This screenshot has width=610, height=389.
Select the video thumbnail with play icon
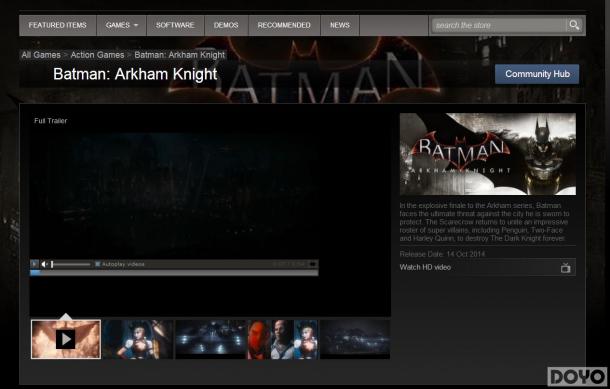point(66,339)
